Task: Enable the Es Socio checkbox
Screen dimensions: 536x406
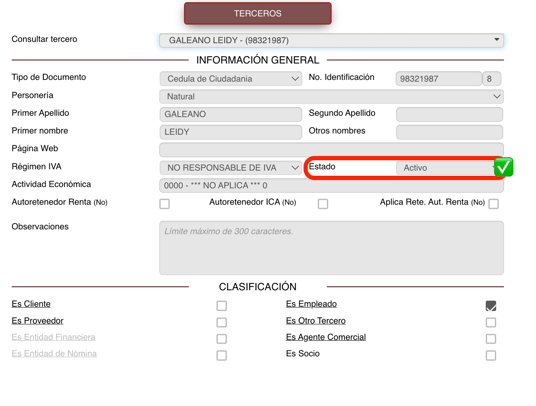Action: click(x=491, y=355)
